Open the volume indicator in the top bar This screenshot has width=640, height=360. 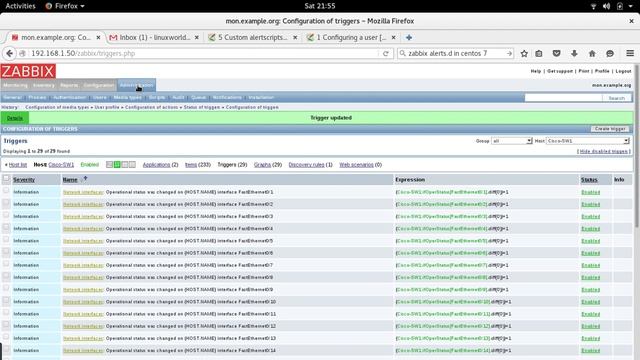pyautogui.click(x=606, y=6)
